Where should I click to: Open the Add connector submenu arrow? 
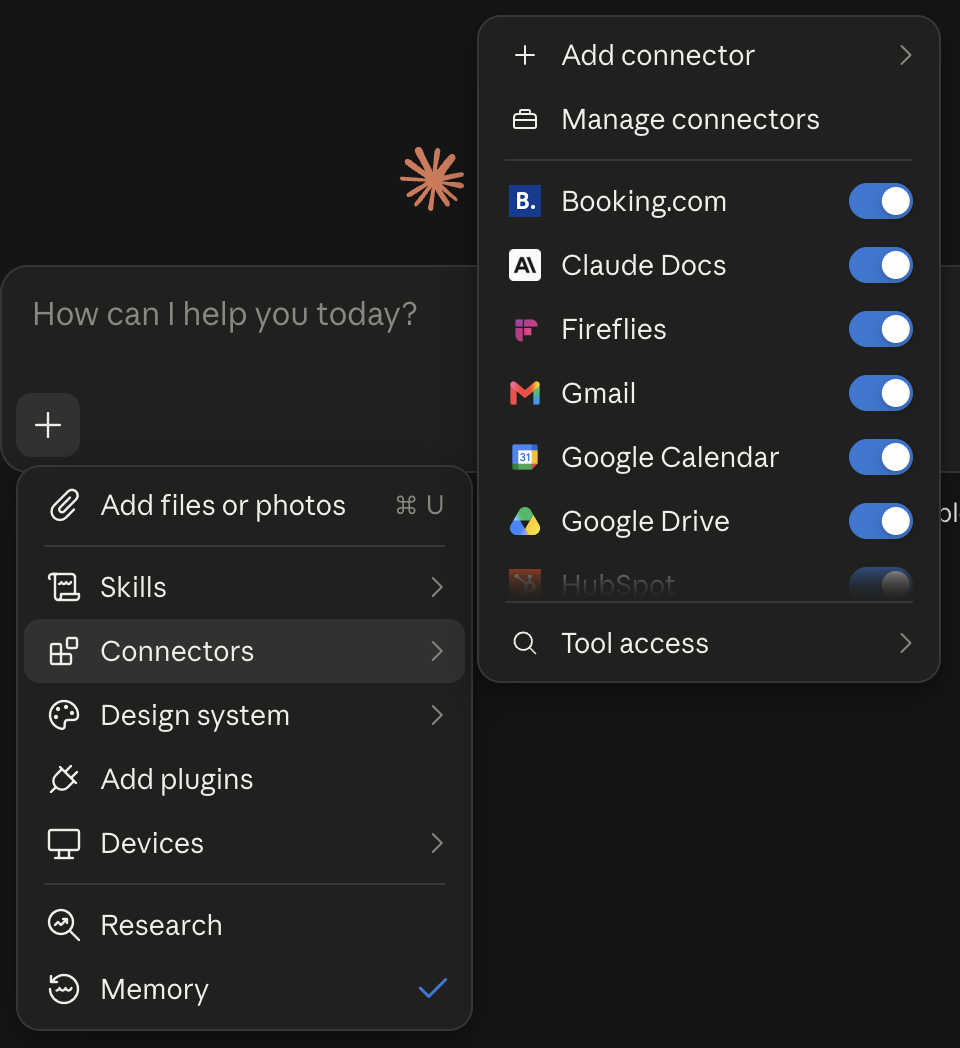(x=905, y=55)
